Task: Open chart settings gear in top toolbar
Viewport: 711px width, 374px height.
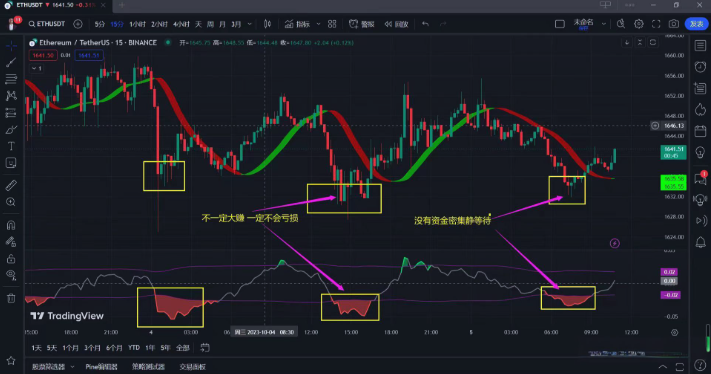Action: click(638, 24)
